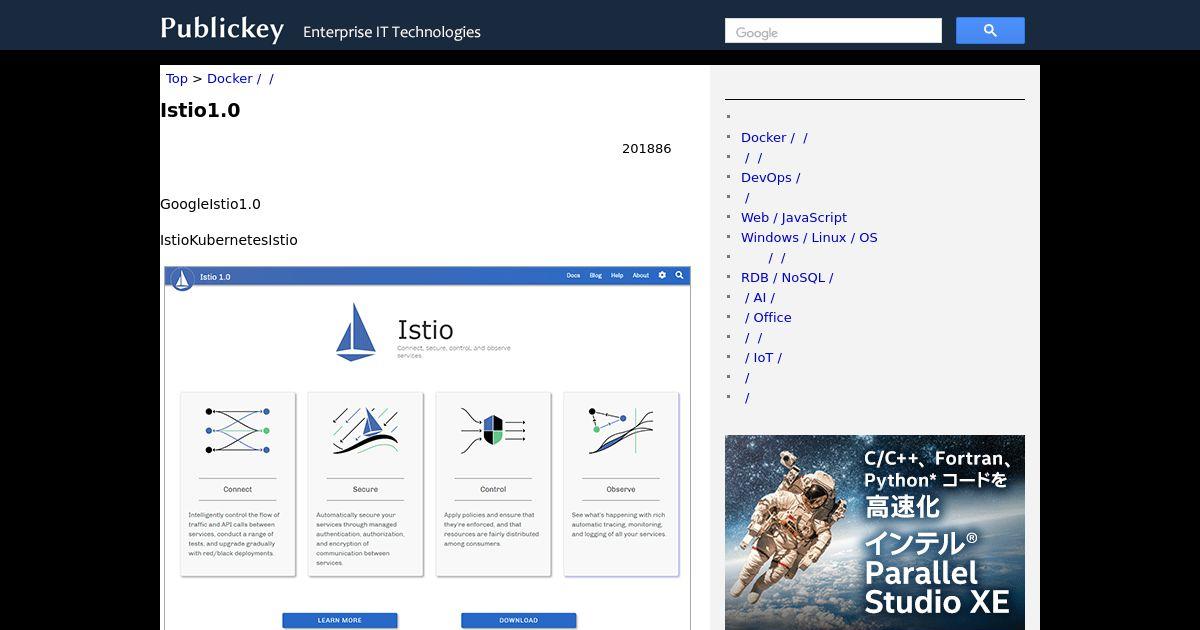Open the Docker category in sidebar
This screenshot has height=630, width=1200.
click(774, 137)
